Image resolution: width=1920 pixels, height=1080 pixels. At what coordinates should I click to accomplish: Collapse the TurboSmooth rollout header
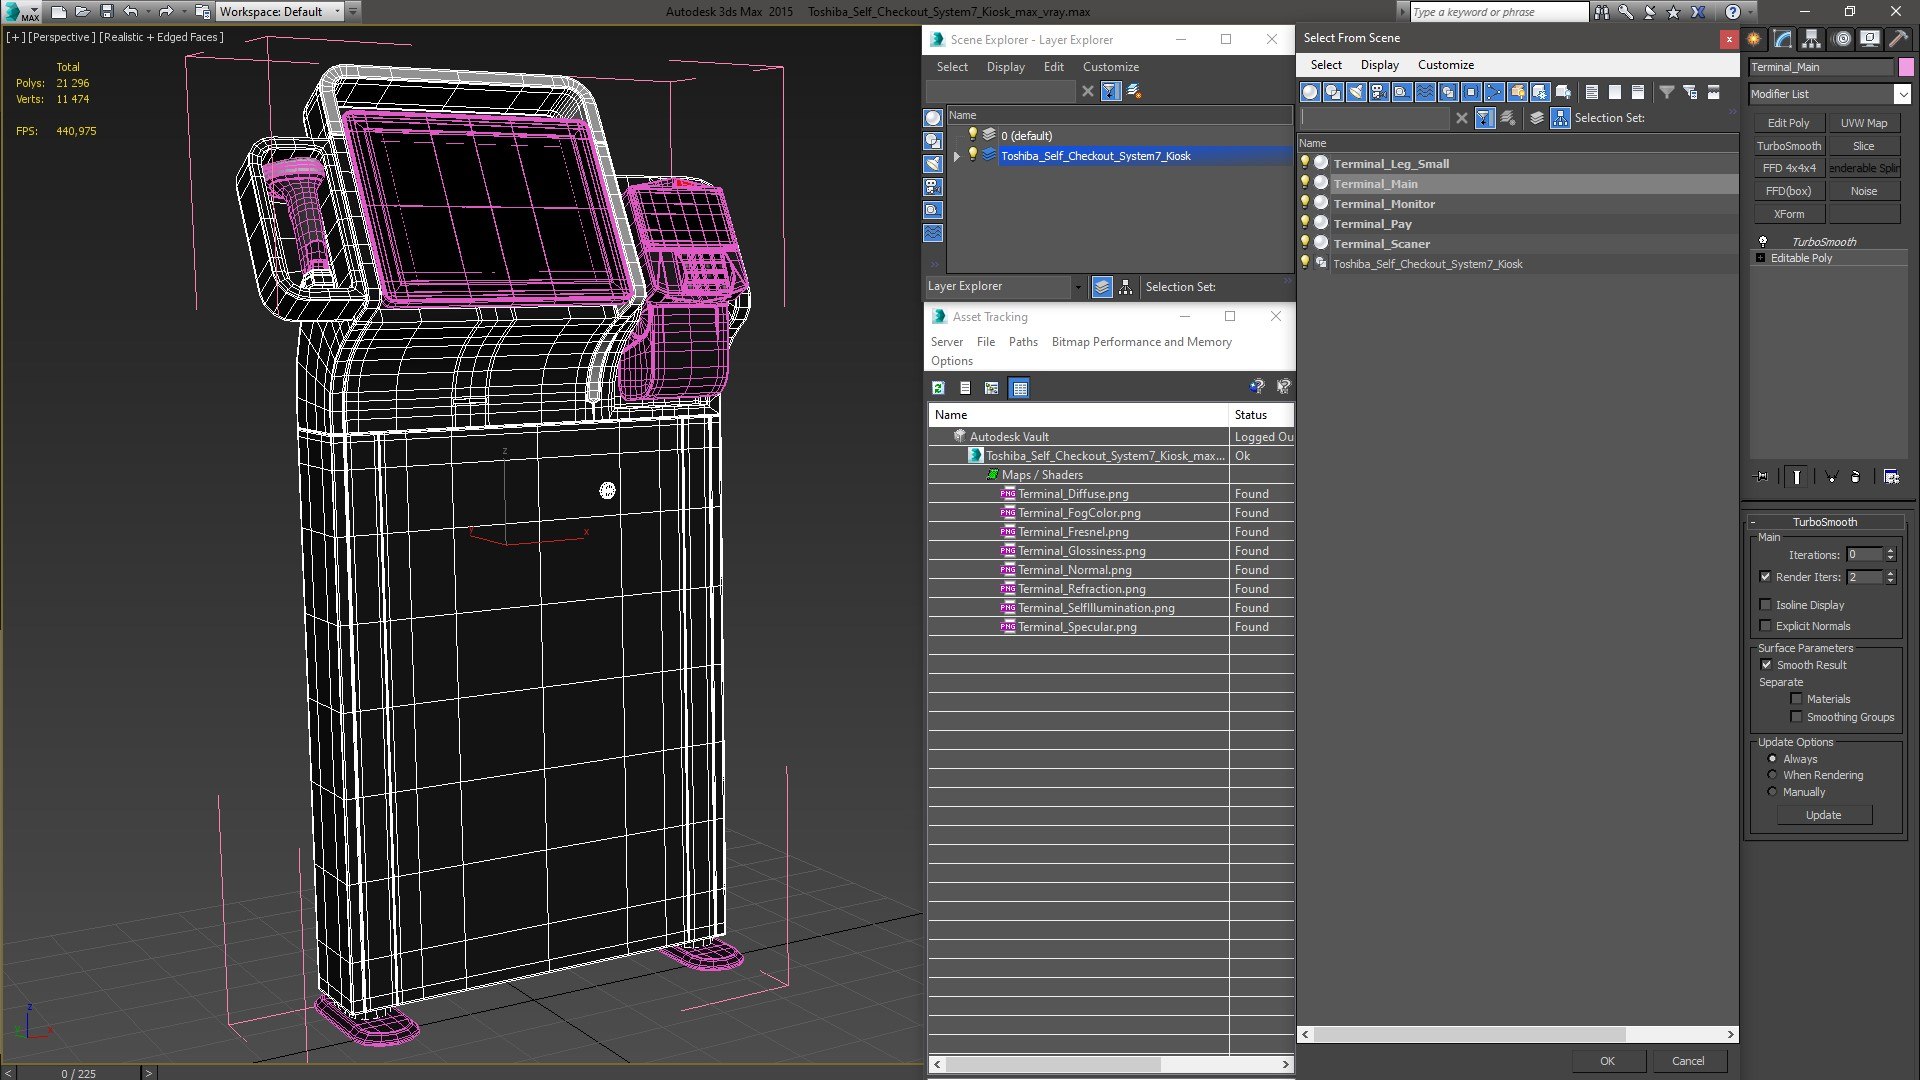click(1825, 522)
